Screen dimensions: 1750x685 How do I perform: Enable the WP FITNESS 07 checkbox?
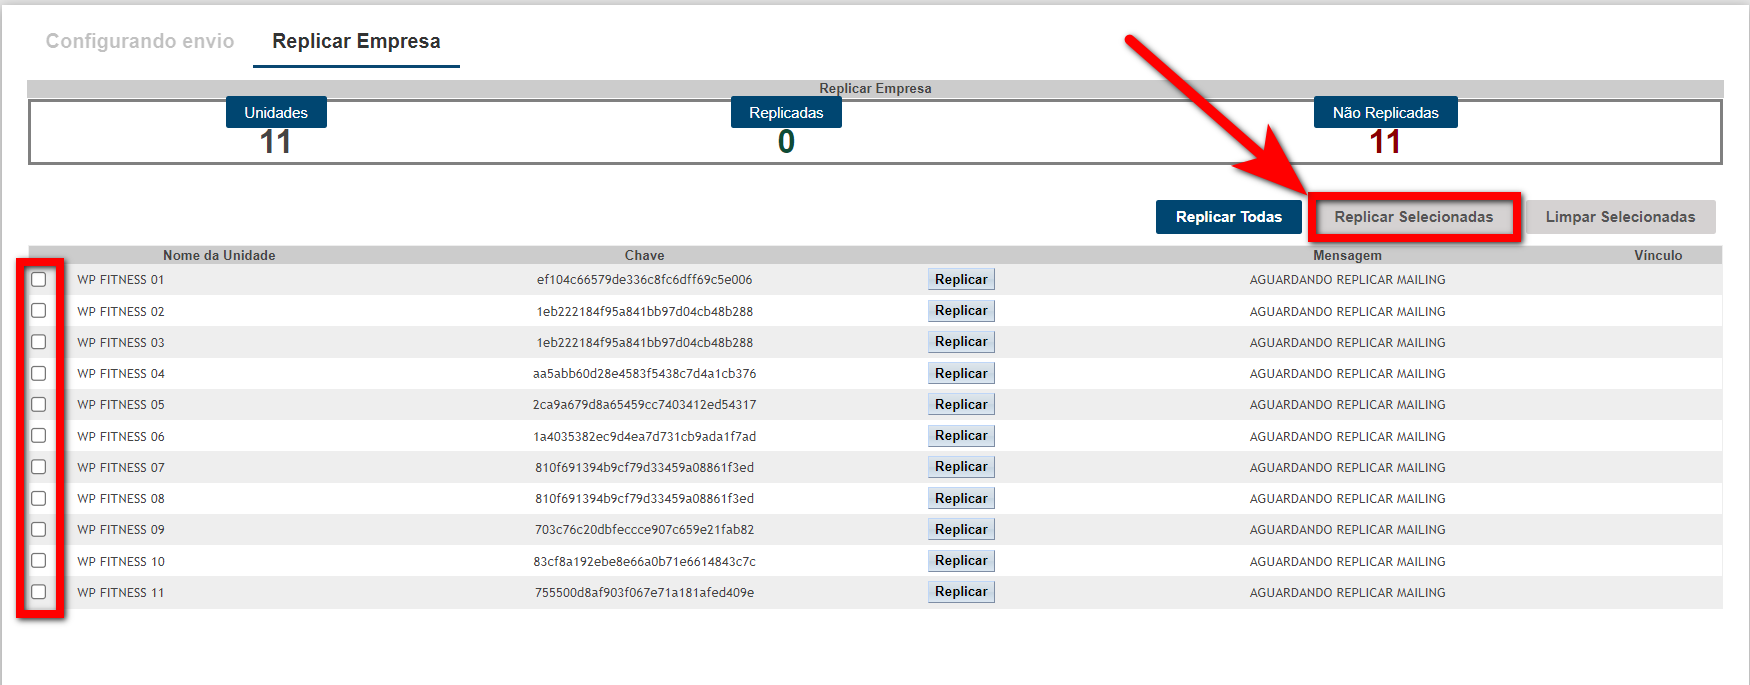coord(39,467)
